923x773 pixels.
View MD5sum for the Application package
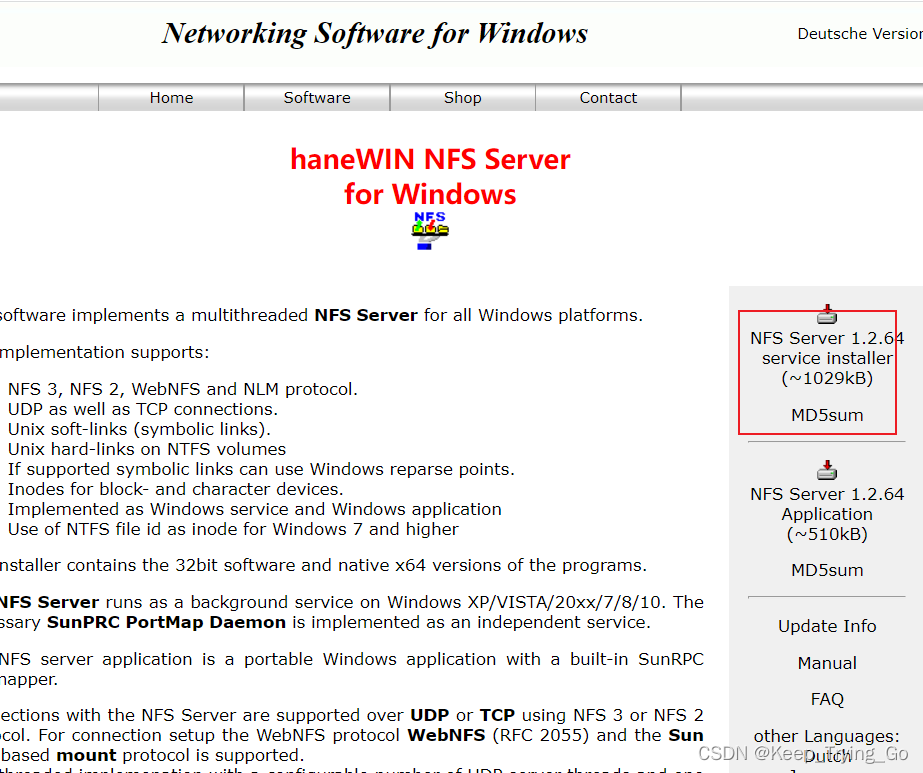(x=826, y=570)
